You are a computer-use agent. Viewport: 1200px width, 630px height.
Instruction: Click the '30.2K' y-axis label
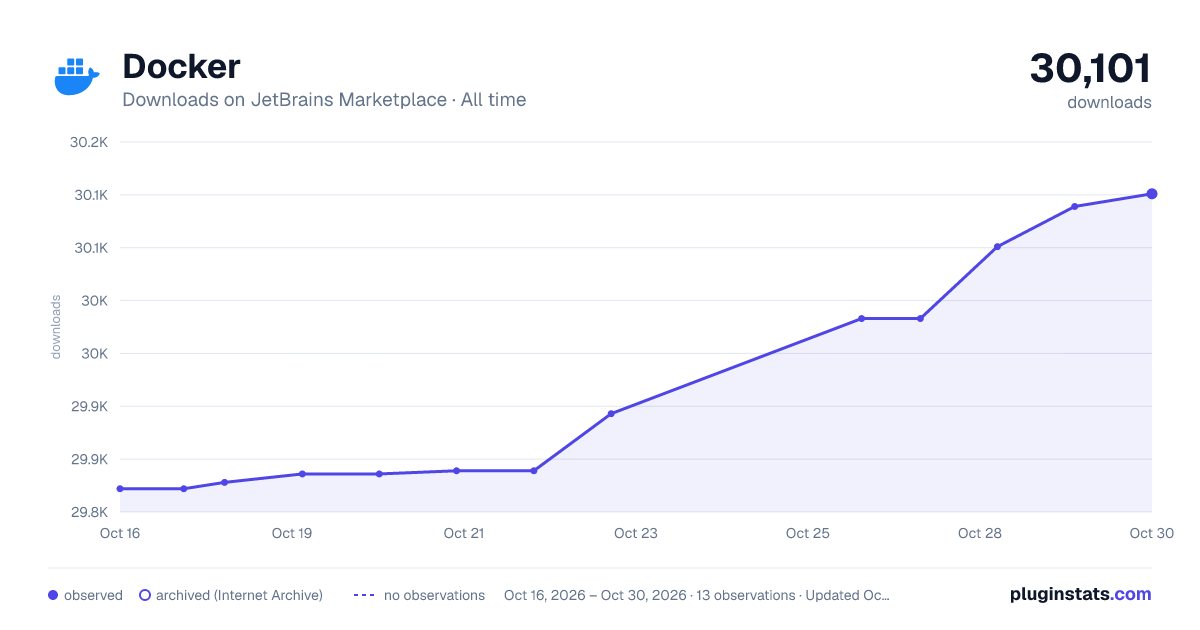pyautogui.click(x=89, y=142)
